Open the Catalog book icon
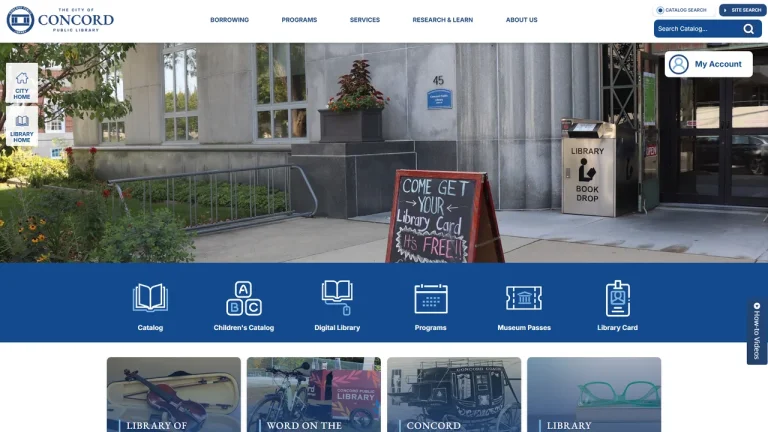The image size is (768, 432). pos(150,297)
